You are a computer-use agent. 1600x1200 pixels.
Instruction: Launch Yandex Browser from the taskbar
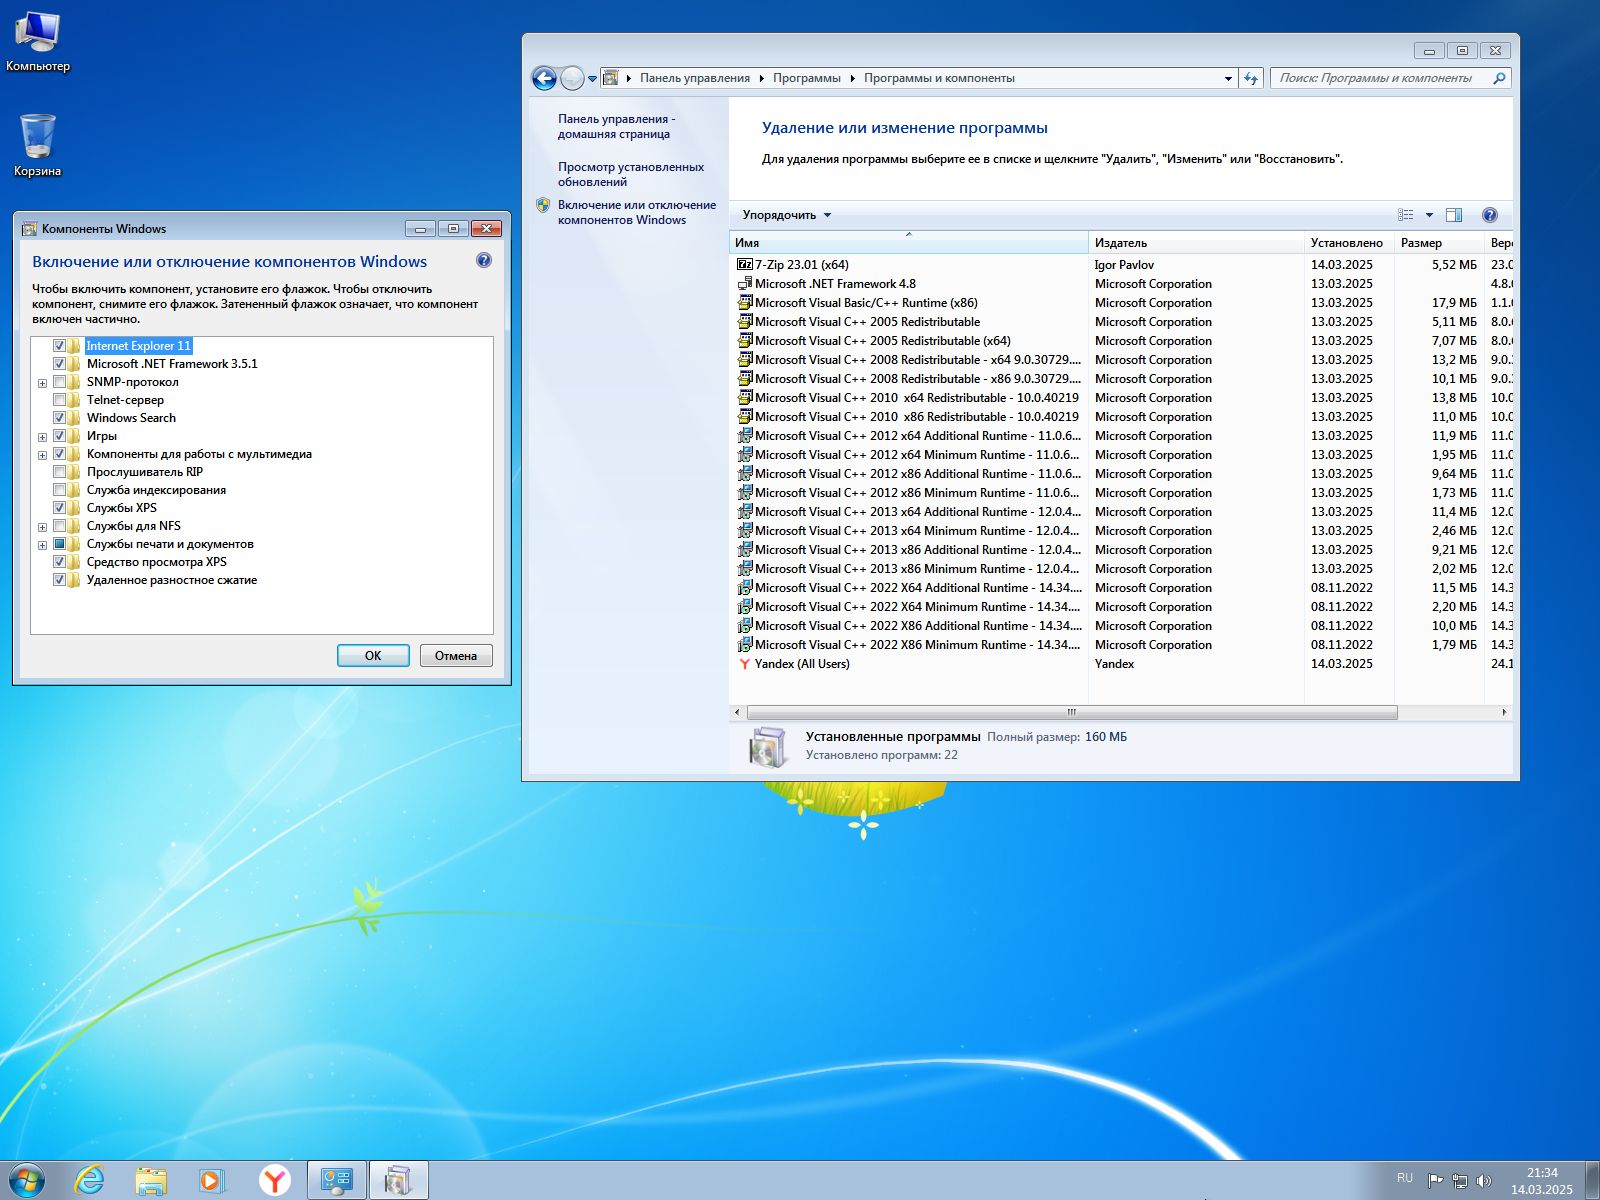pos(274,1180)
